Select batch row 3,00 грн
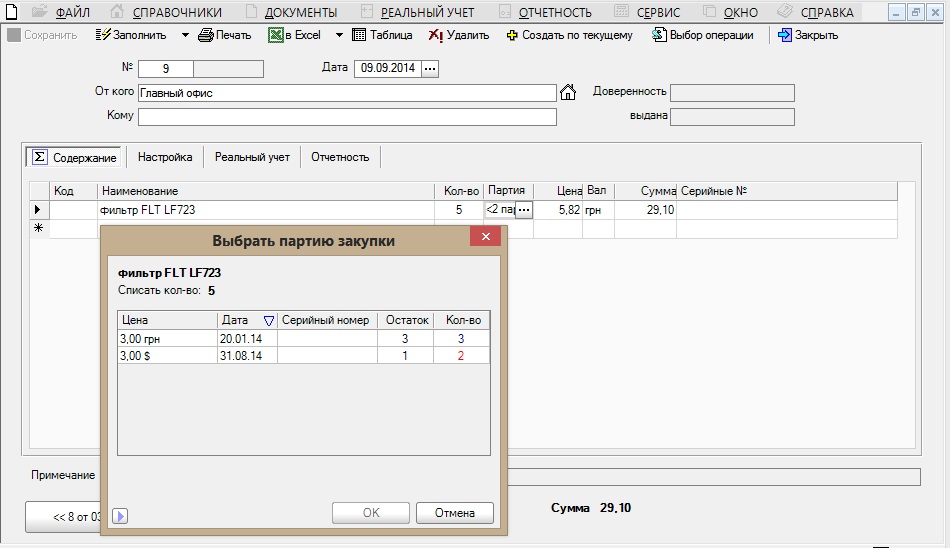 304,338
